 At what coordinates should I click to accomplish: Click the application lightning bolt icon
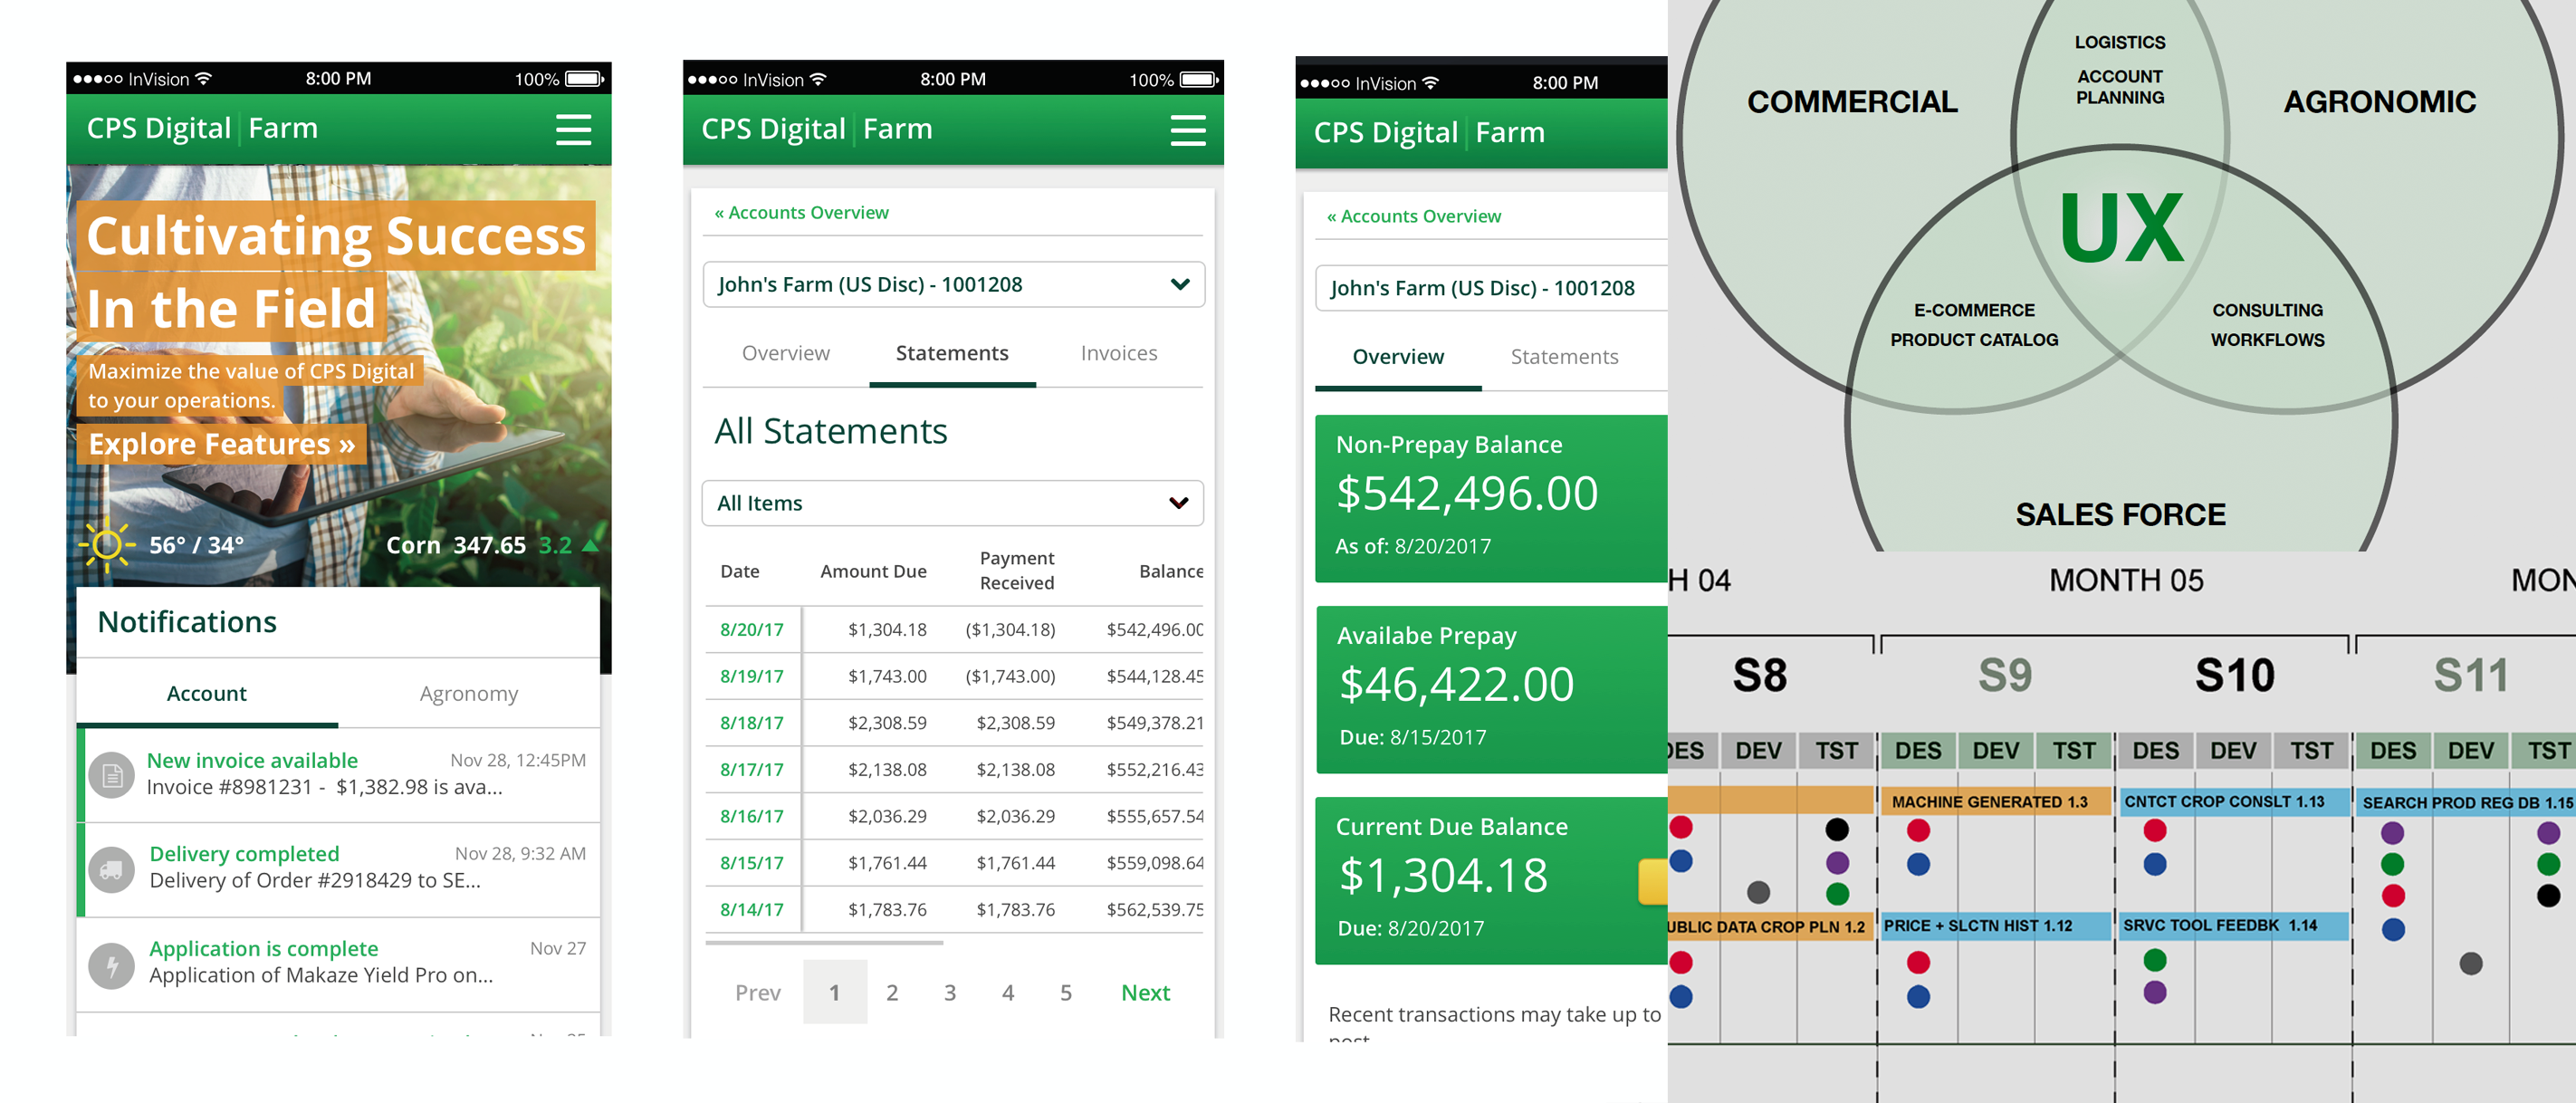coord(112,965)
